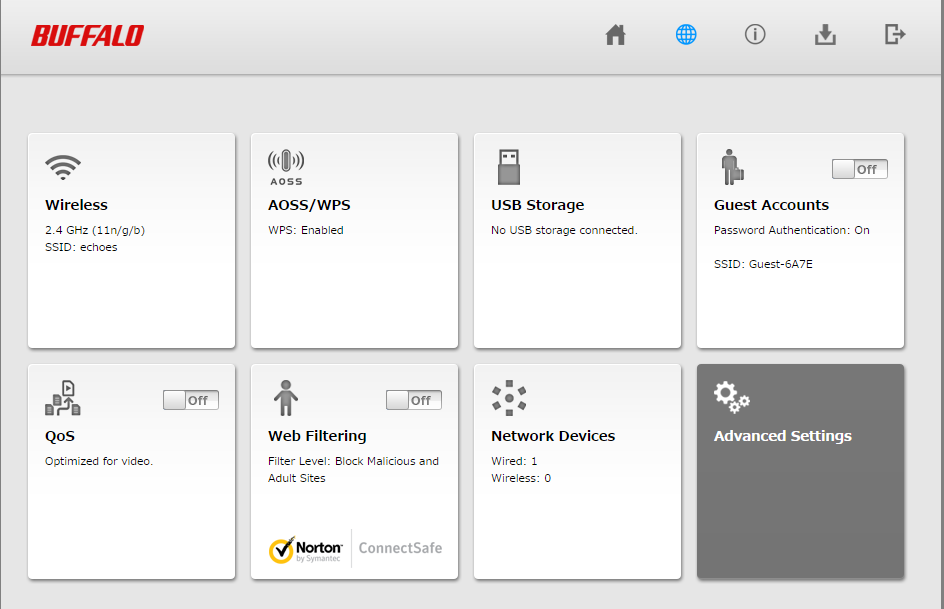
Task: Open the USB Storage title
Action: 537,205
